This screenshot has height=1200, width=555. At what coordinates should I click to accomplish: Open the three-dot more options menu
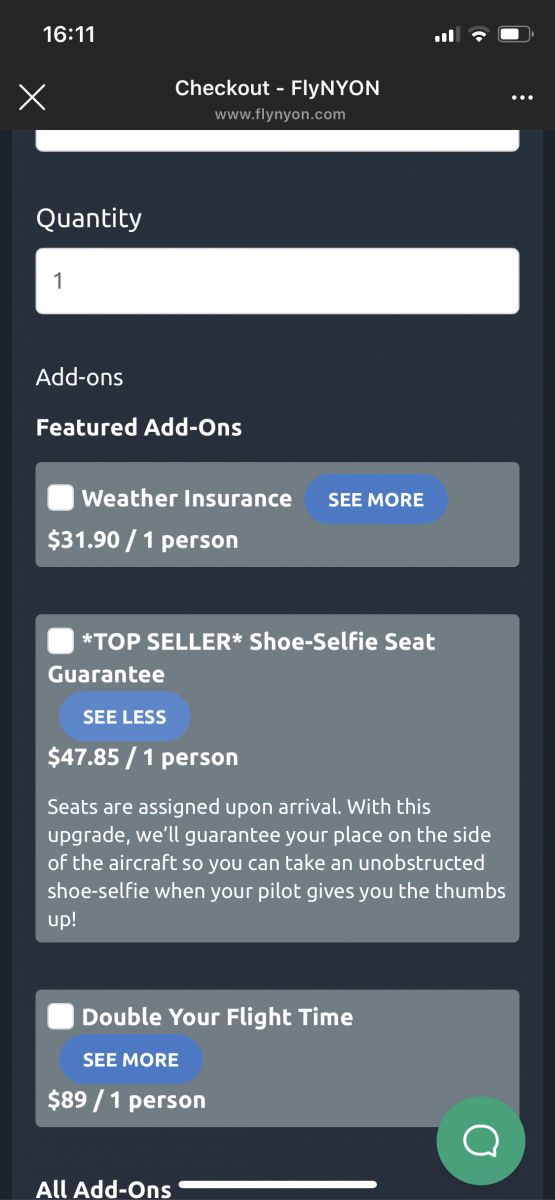pos(522,98)
